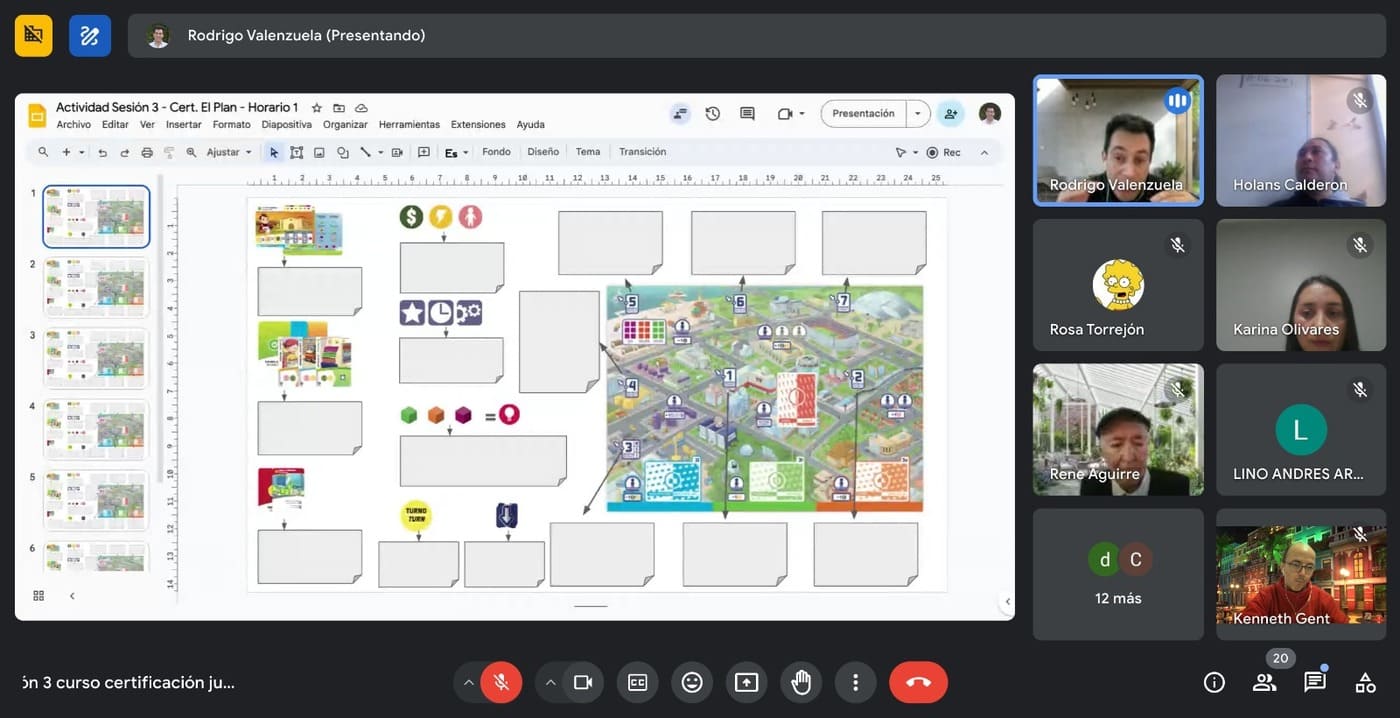
Task: Open the Presentación options dropdown arrow
Action: [918, 114]
